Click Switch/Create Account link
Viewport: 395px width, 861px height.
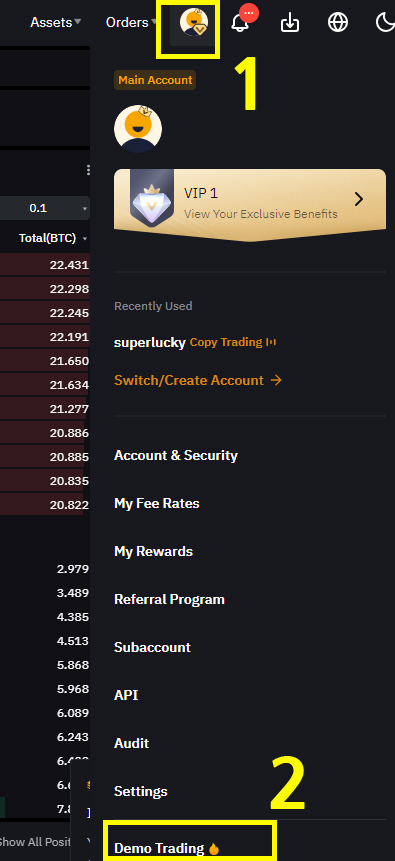198,380
